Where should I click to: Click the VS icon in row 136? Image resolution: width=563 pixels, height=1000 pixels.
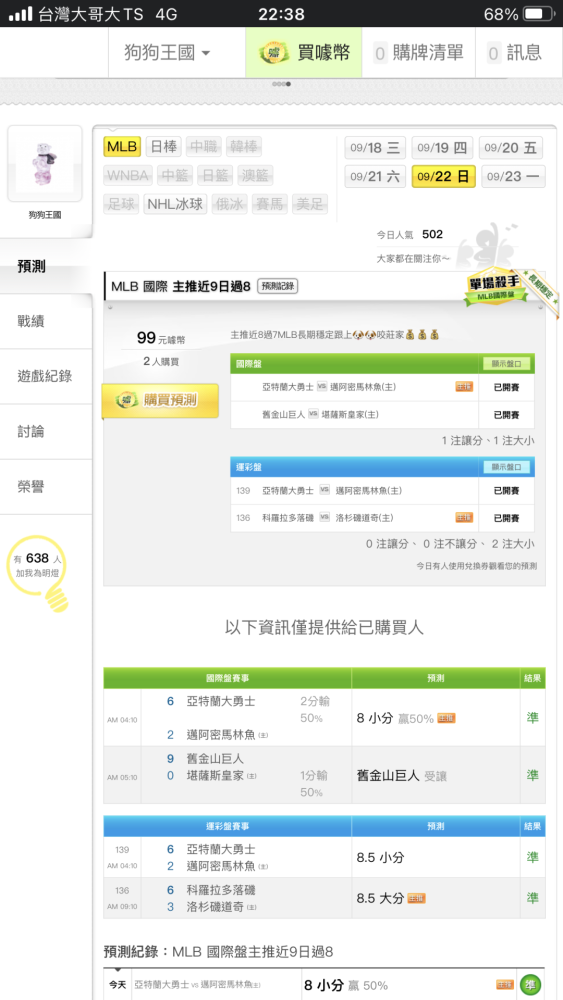(325, 517)
